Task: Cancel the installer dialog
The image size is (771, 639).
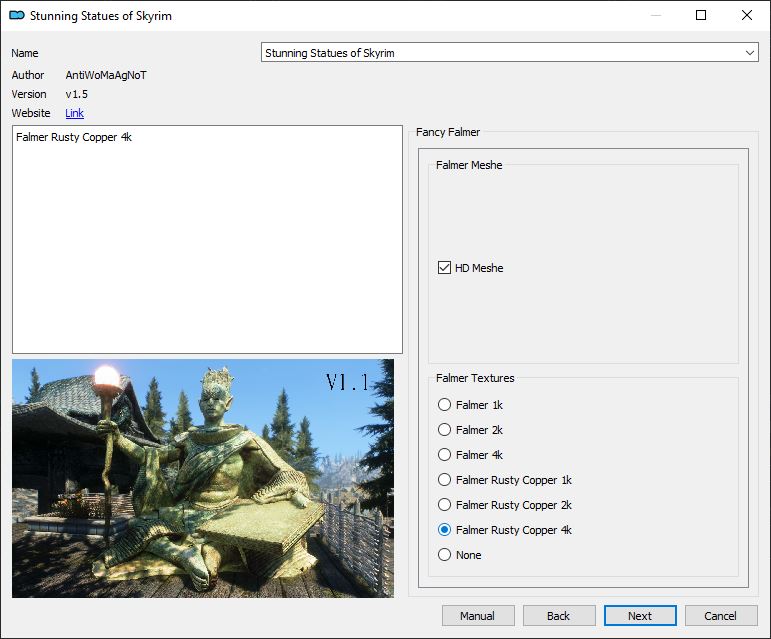Action: [x=721, y=616]
